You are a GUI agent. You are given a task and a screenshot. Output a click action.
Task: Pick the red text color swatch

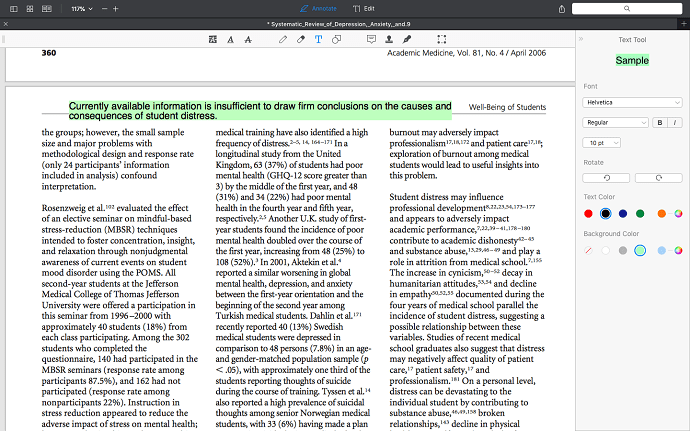(x=588, y=214)
